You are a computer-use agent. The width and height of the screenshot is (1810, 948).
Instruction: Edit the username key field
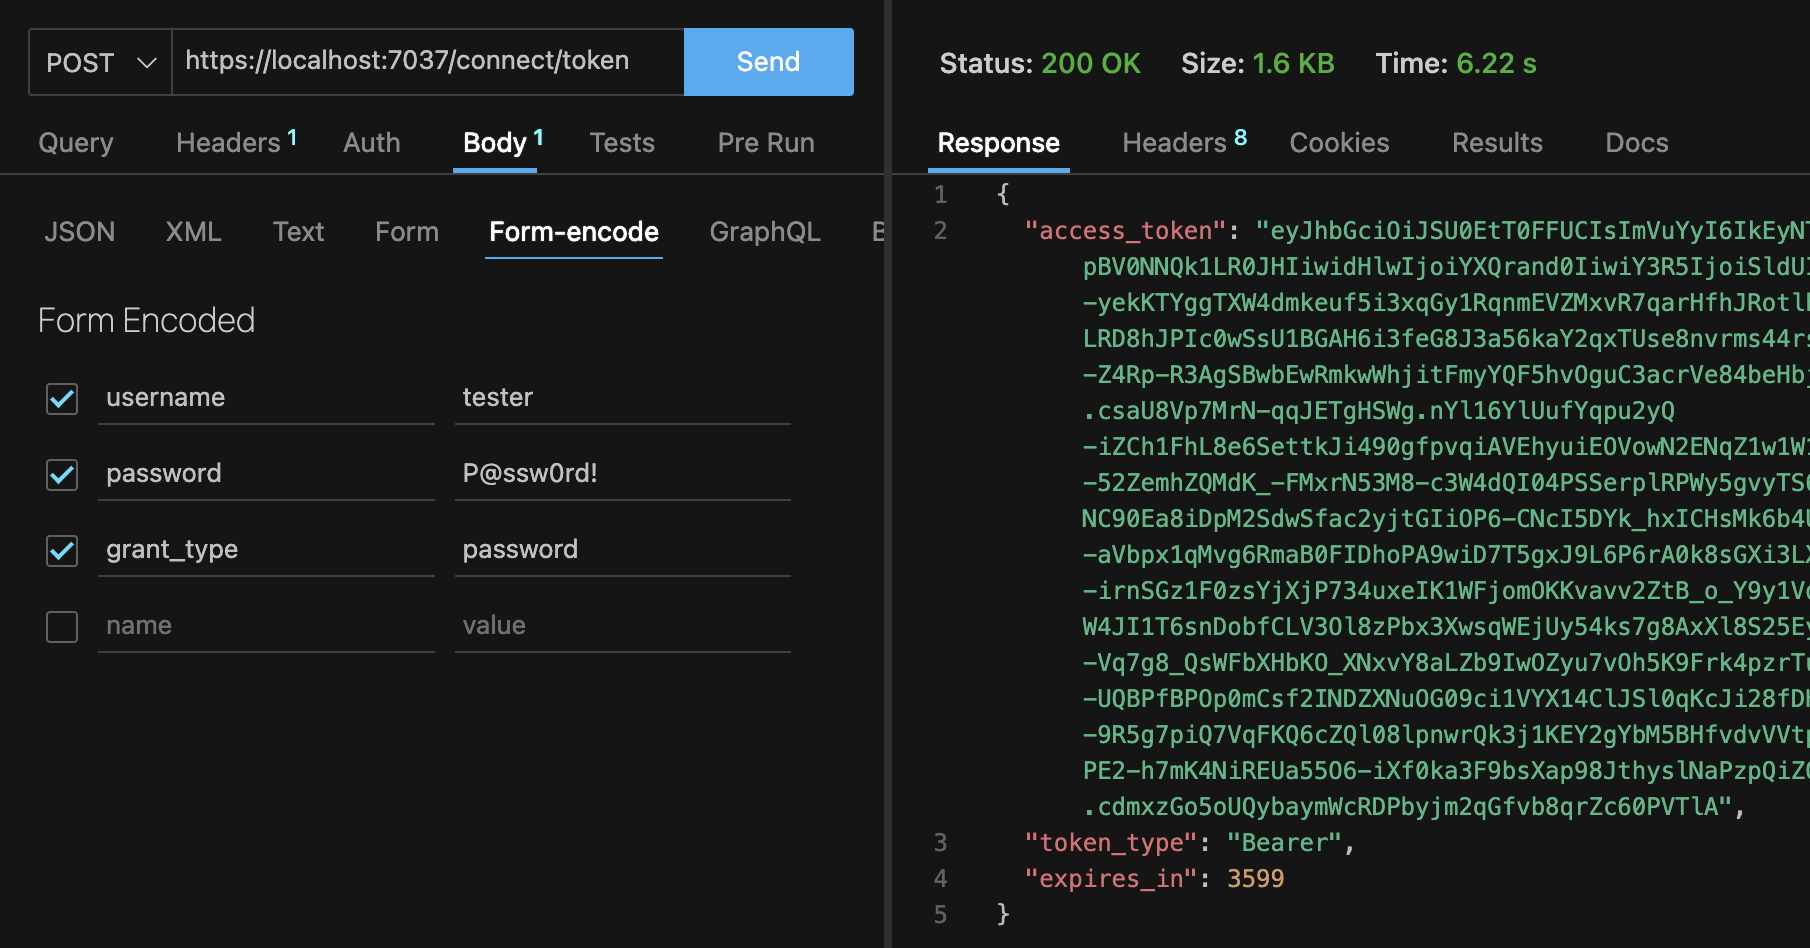pos(266,398)
